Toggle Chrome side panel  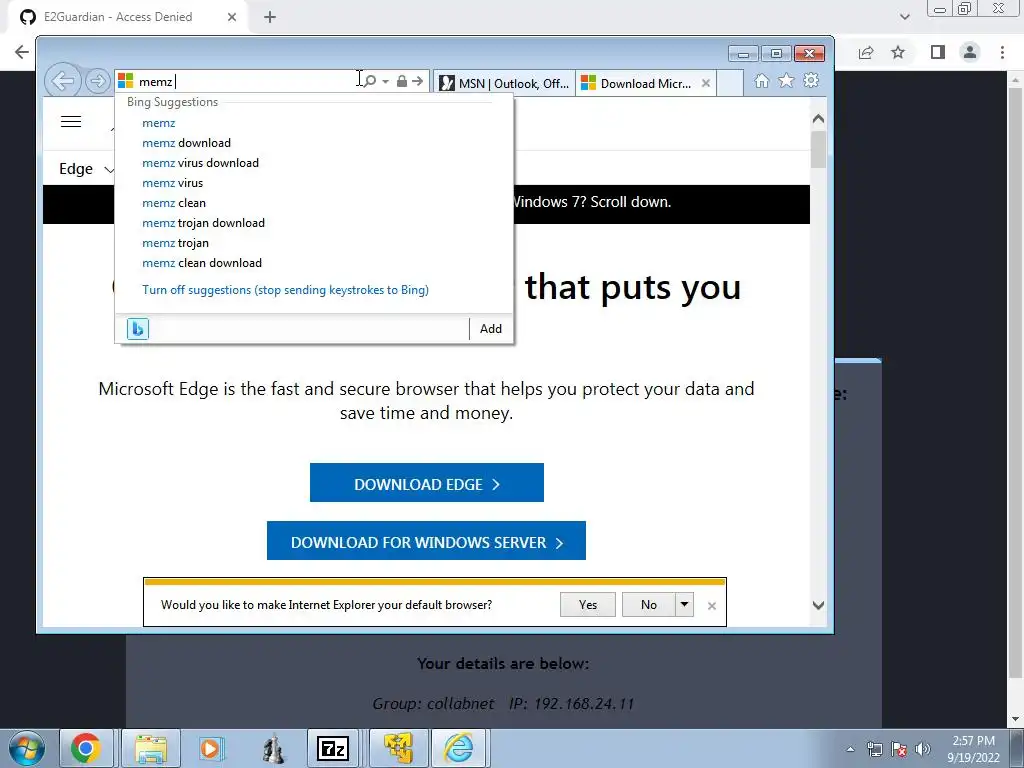[938, 52]
